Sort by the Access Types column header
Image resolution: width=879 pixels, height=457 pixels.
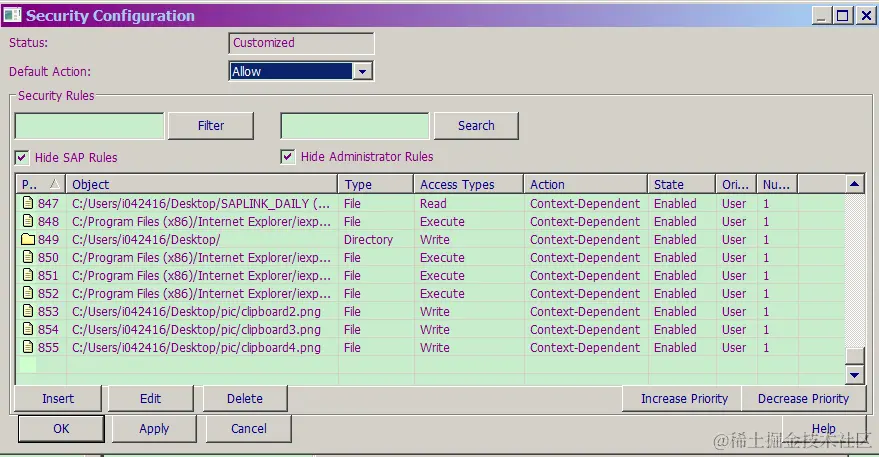[x=469, y=184]
